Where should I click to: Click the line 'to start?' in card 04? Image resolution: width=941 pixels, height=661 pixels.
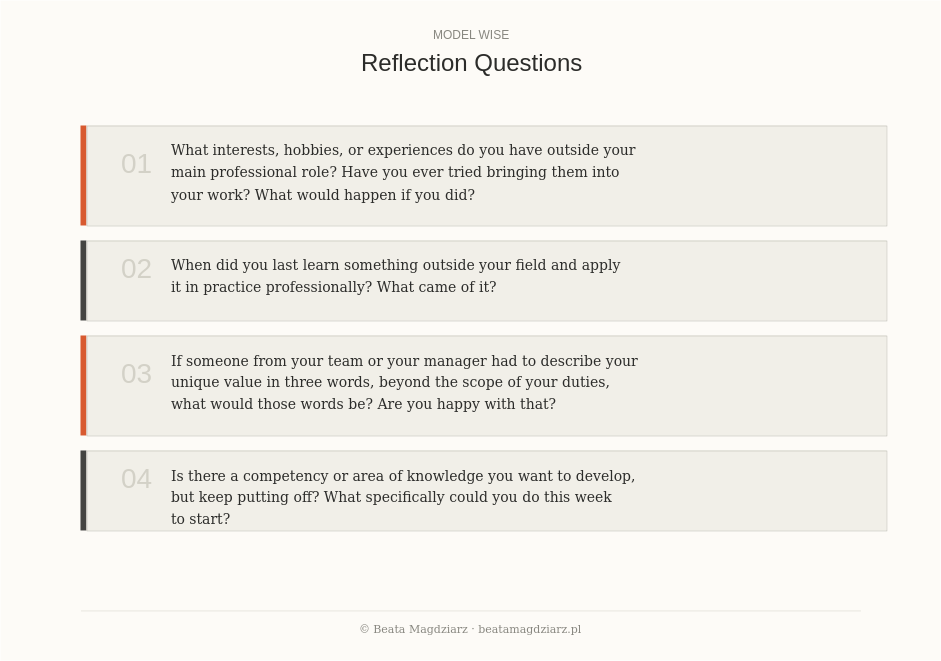click(x=200, y=519)
